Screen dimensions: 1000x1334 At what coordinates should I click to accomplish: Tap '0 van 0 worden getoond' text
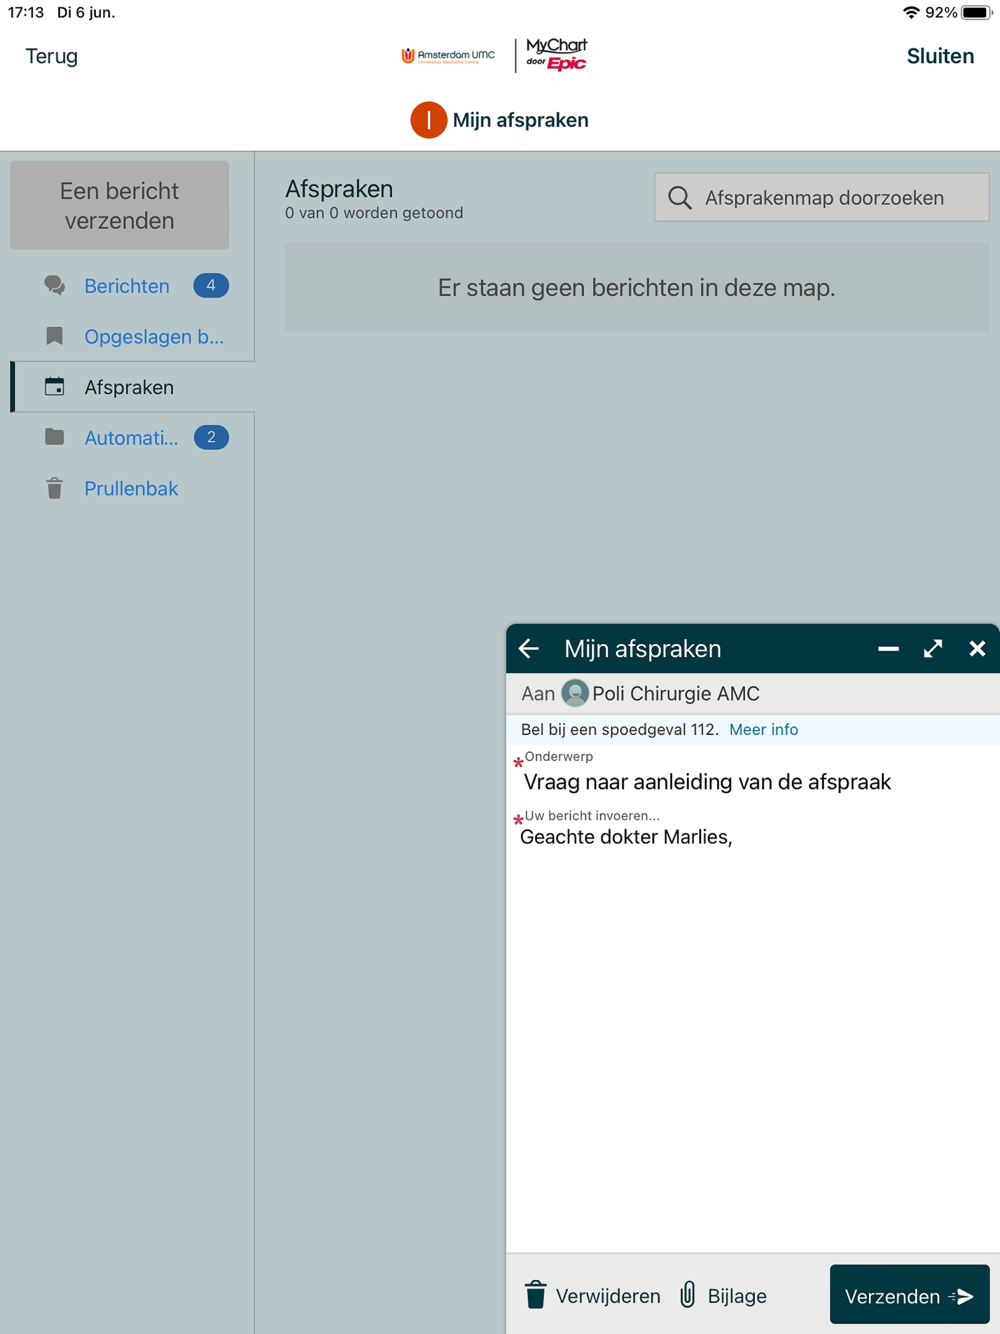click(374, 213)
